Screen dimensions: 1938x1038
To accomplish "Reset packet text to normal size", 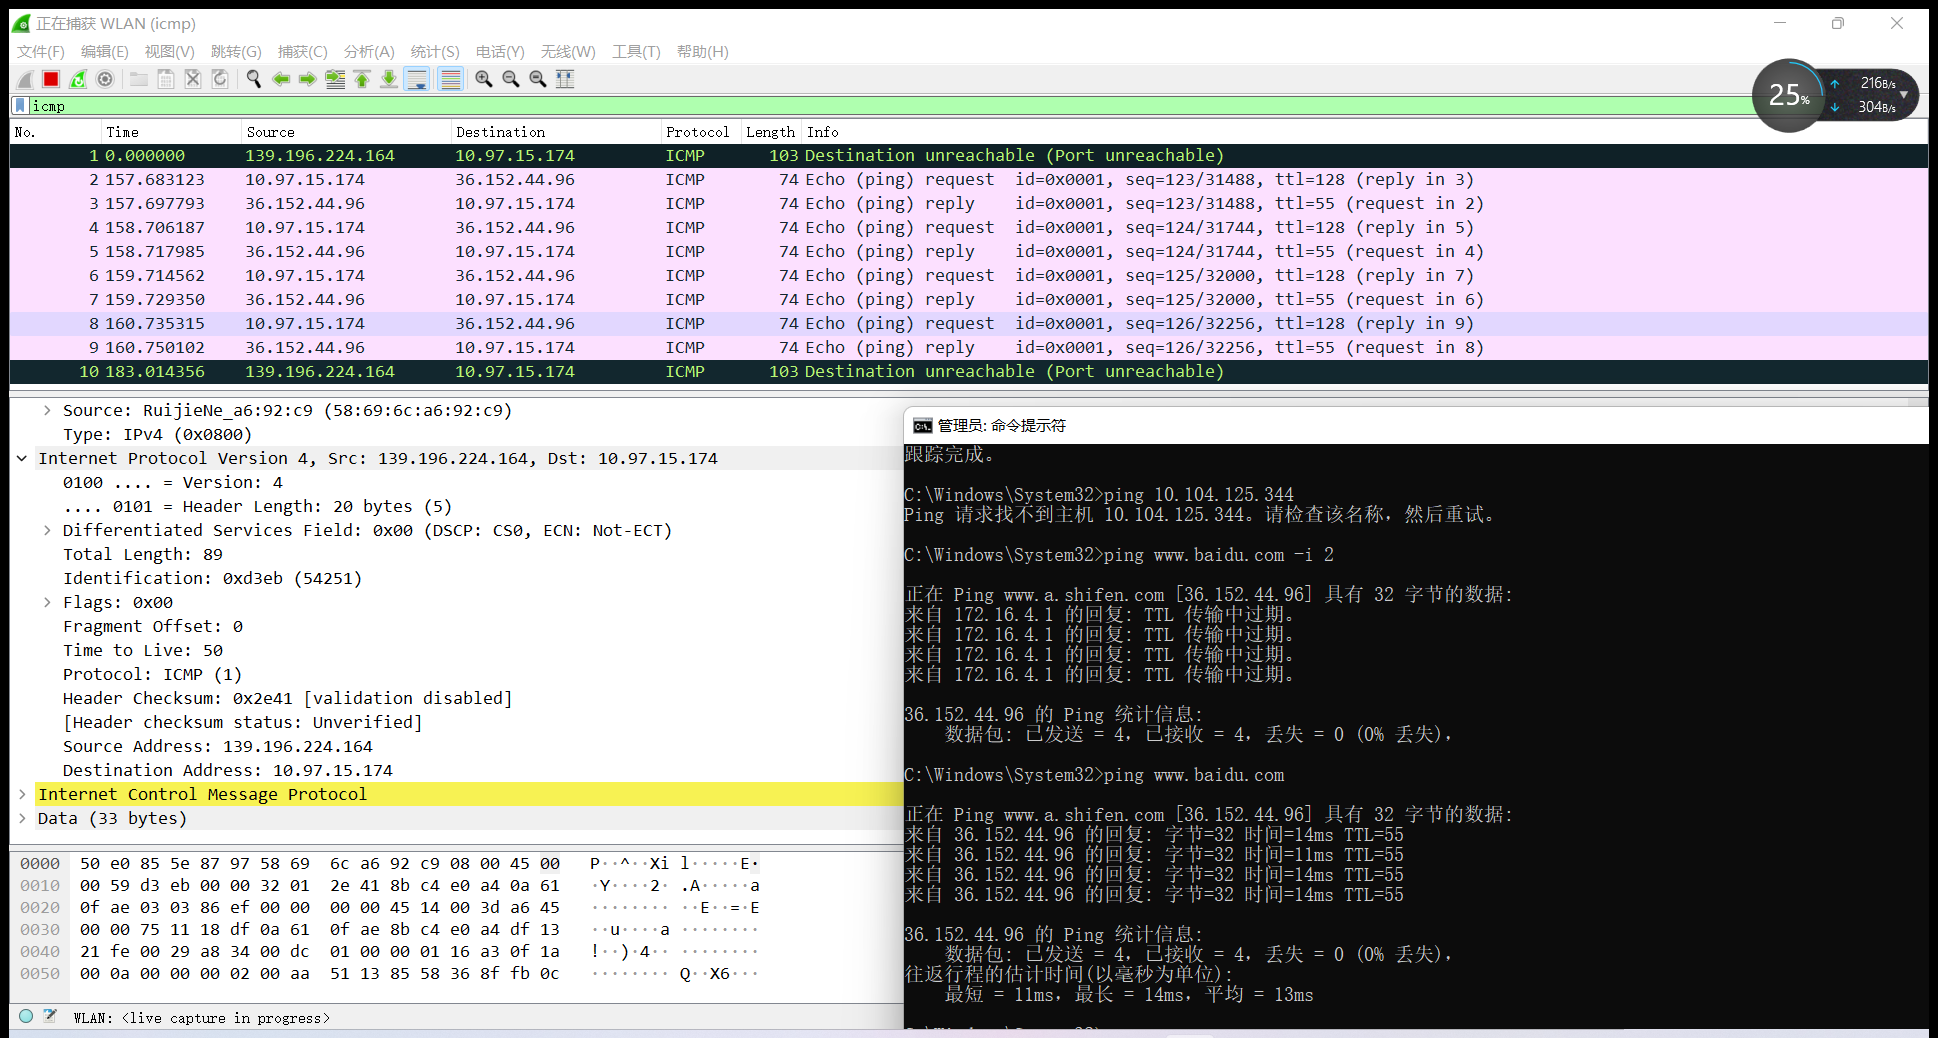I will [x=538, y=79].
